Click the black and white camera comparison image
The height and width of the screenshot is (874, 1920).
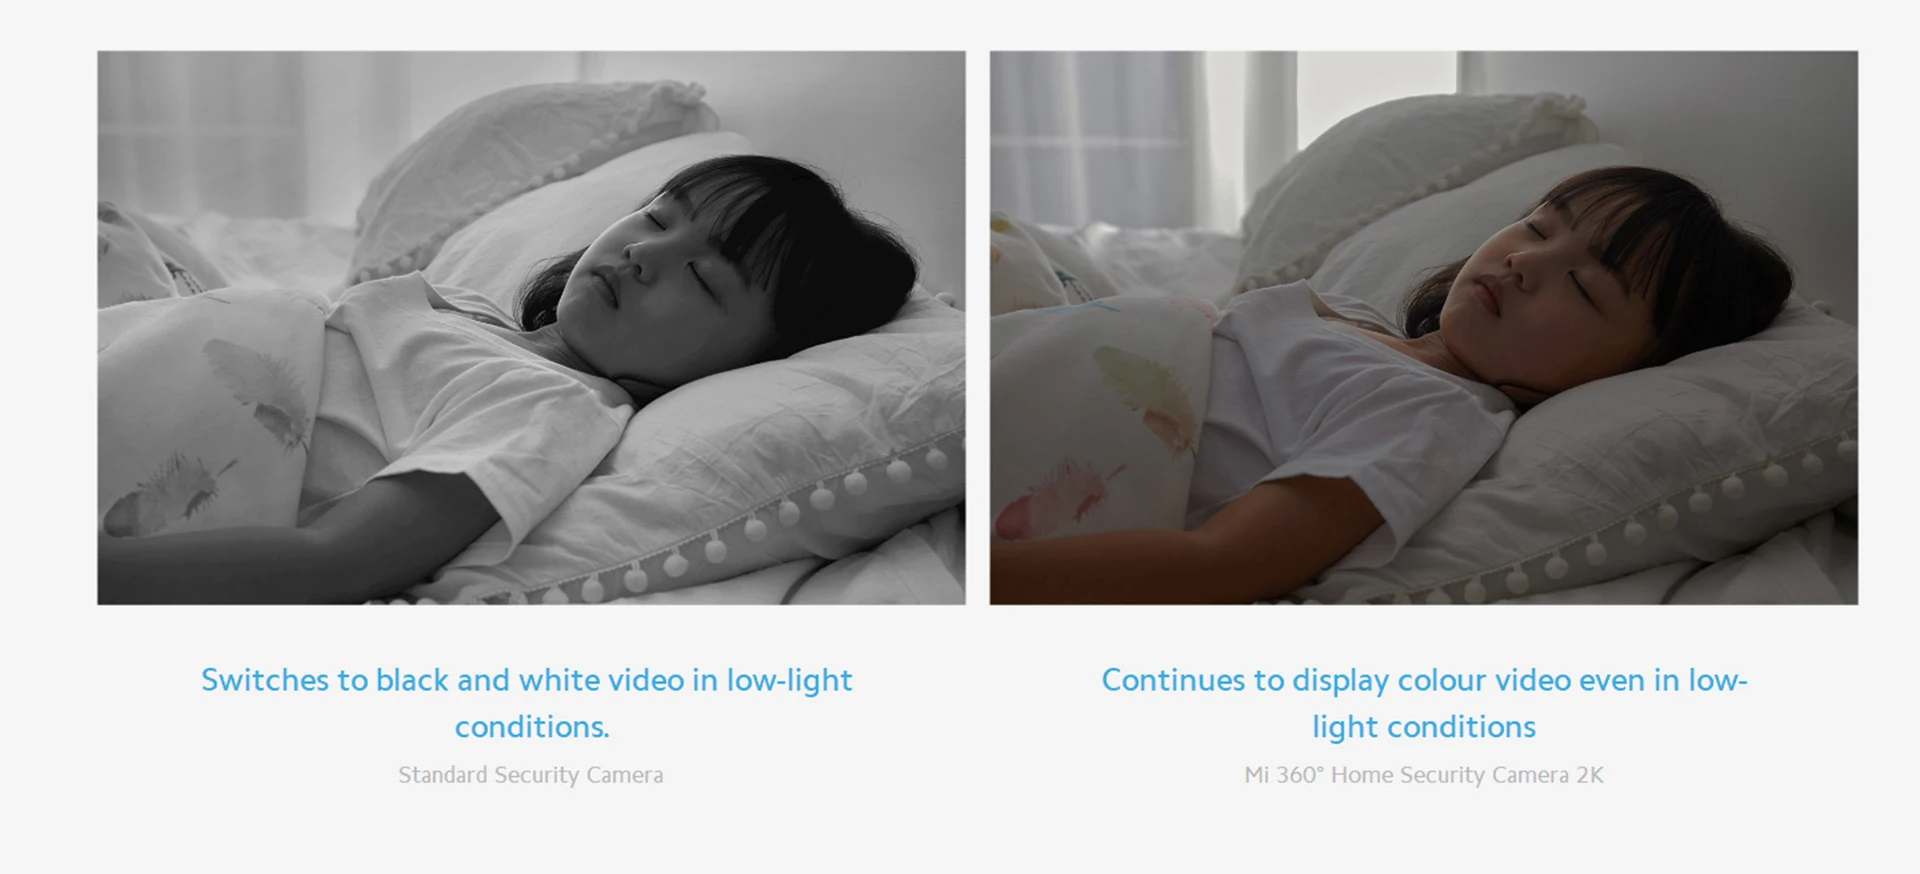pos(531,328)
